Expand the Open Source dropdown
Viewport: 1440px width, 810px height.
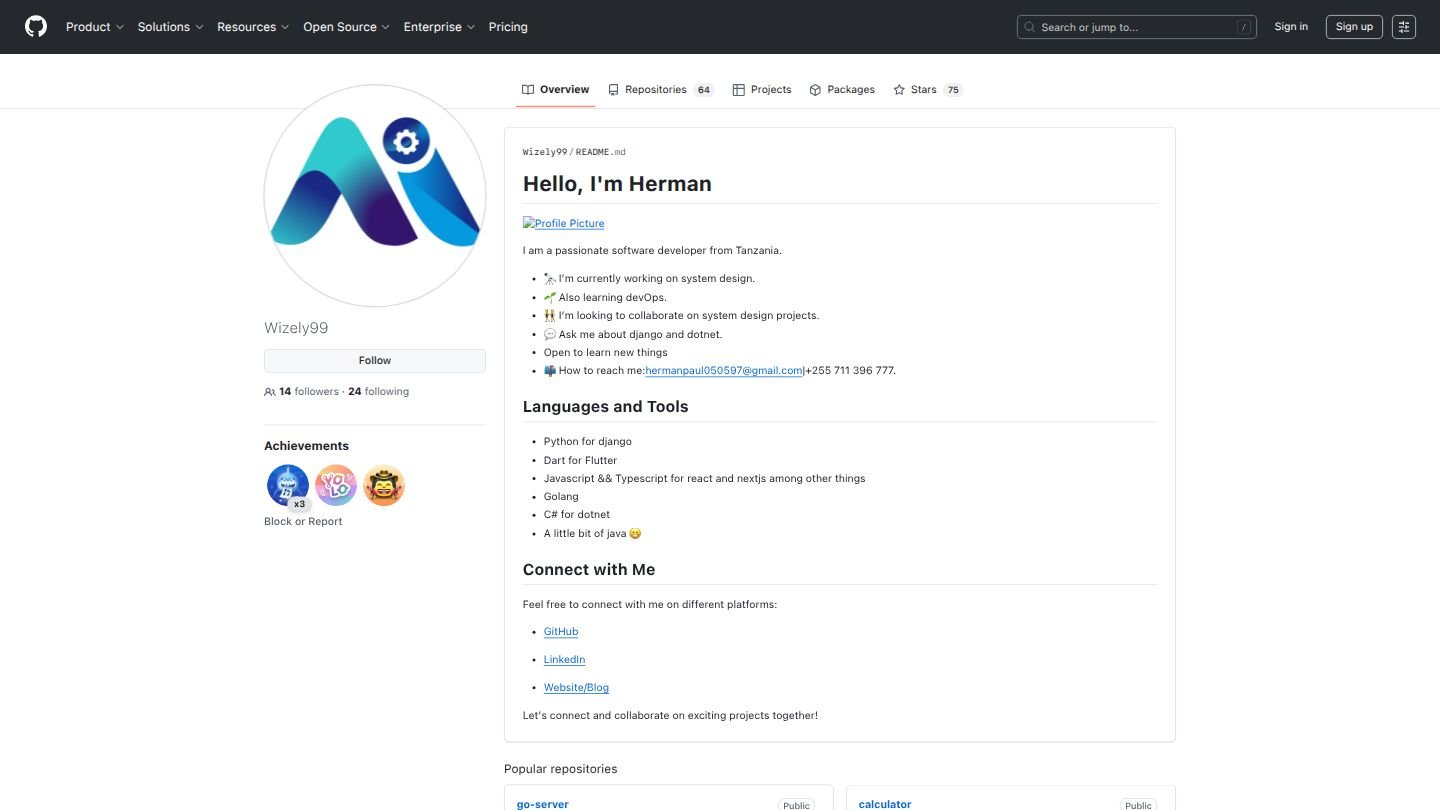[x=346, y=27]
